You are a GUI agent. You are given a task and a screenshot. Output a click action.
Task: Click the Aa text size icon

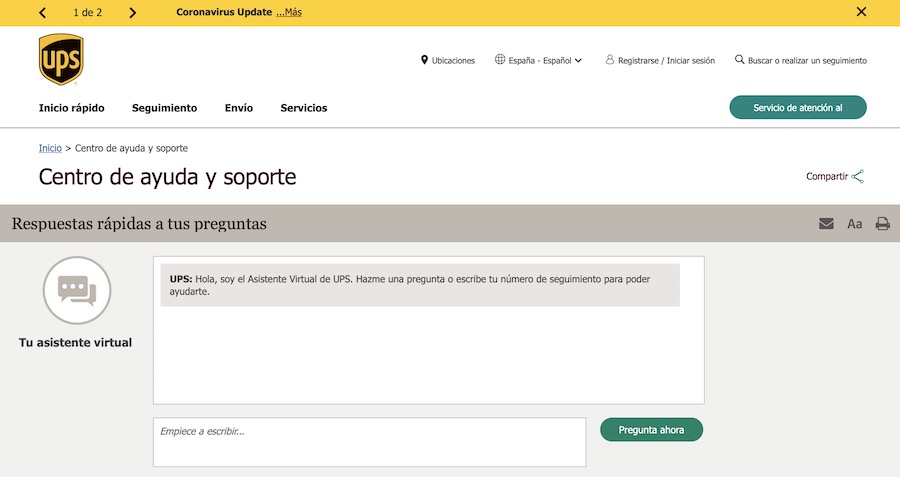(854, 224)
